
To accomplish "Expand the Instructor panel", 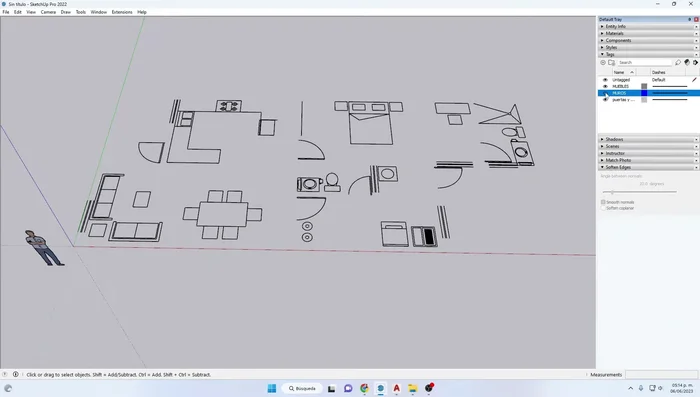I will pyautogui.click(x=648, y=153).
